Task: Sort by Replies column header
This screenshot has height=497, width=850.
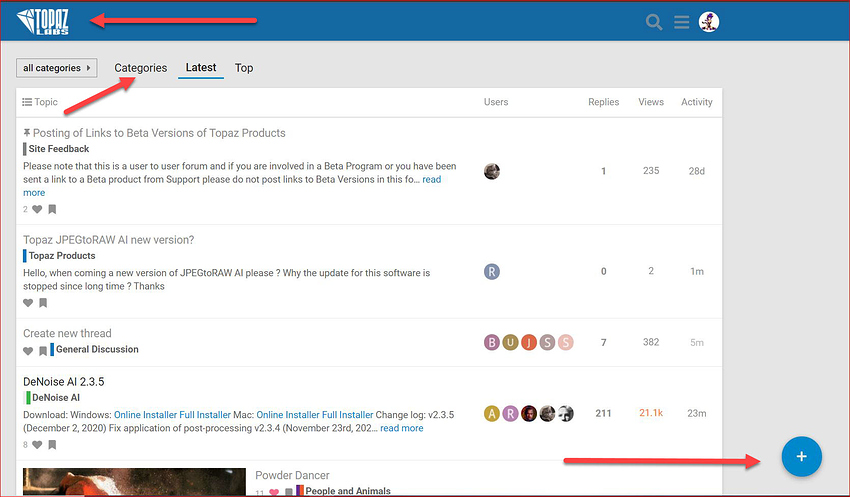Action: point(603,102)
